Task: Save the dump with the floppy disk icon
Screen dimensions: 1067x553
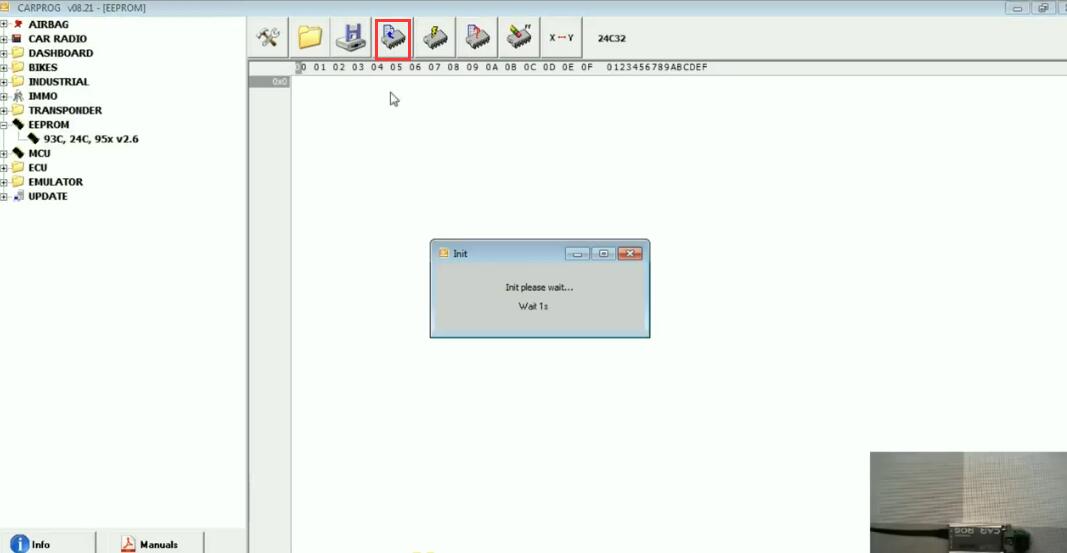Action: [x=351, y=37]
